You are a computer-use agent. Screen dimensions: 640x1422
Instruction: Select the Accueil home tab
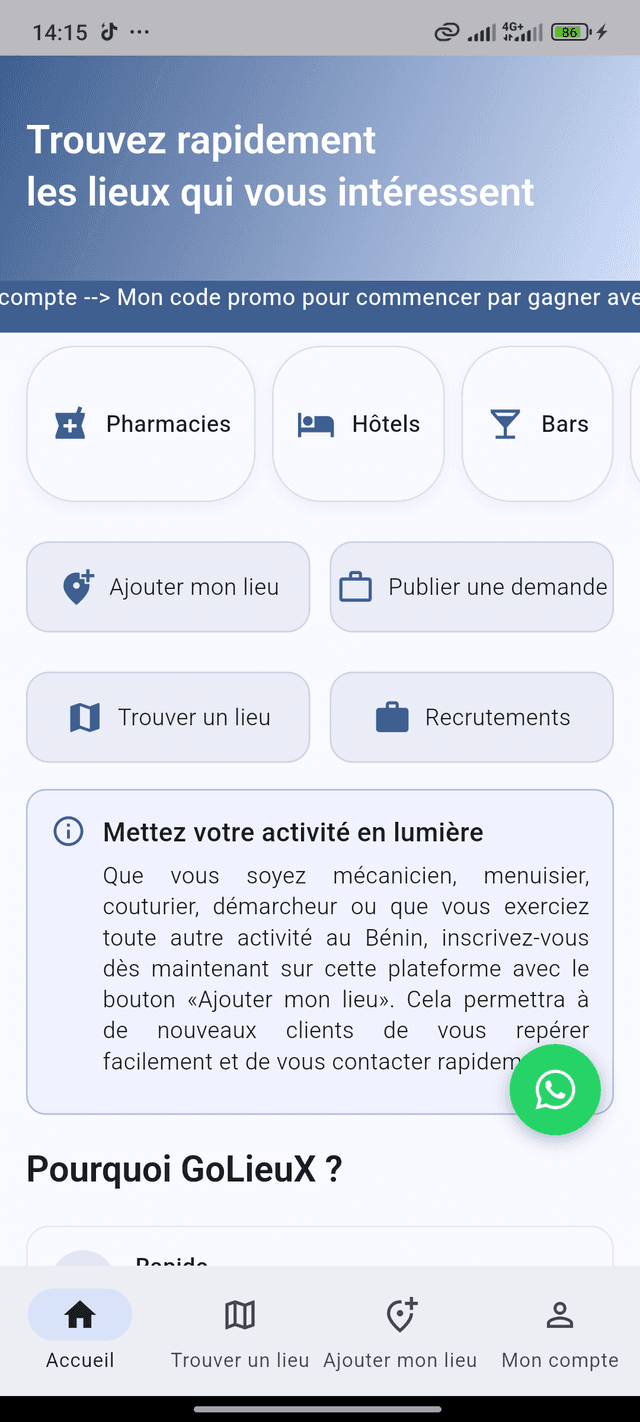click(79, 1330)
